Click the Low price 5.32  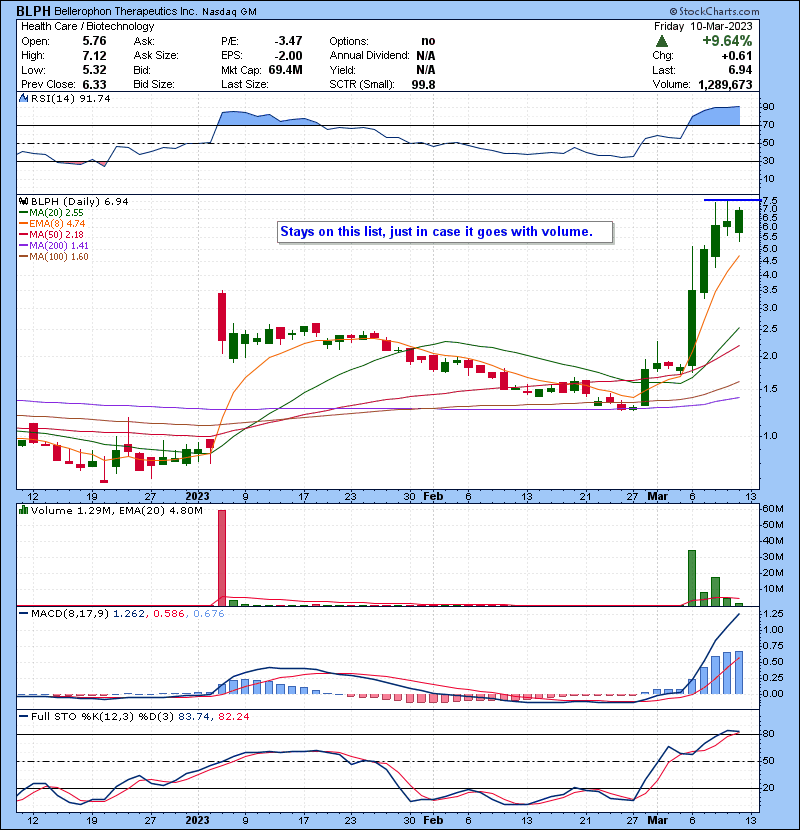tap(94, 70)
